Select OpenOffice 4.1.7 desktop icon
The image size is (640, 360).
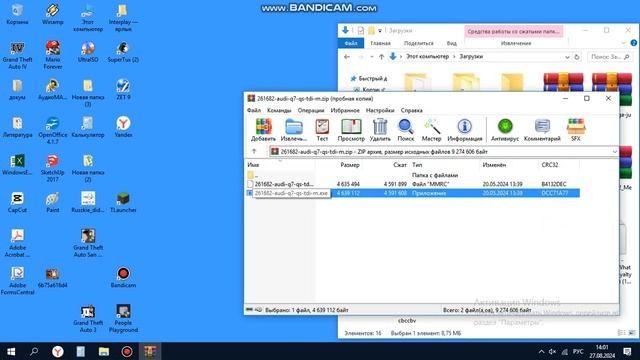click(53, 131)
